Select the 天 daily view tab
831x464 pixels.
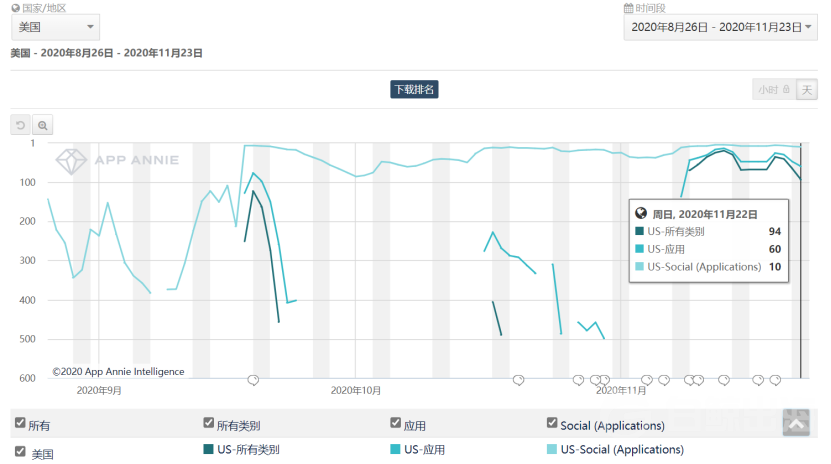[x=807, y=90]
